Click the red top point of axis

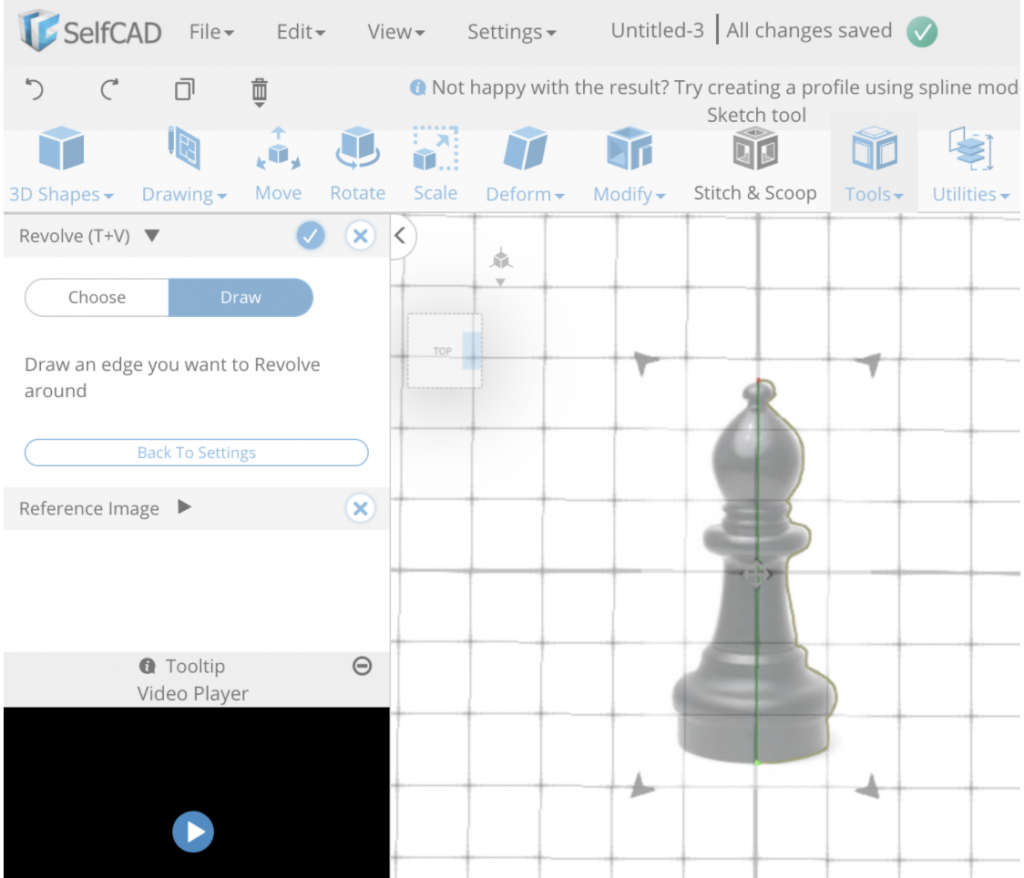(758, 380)
